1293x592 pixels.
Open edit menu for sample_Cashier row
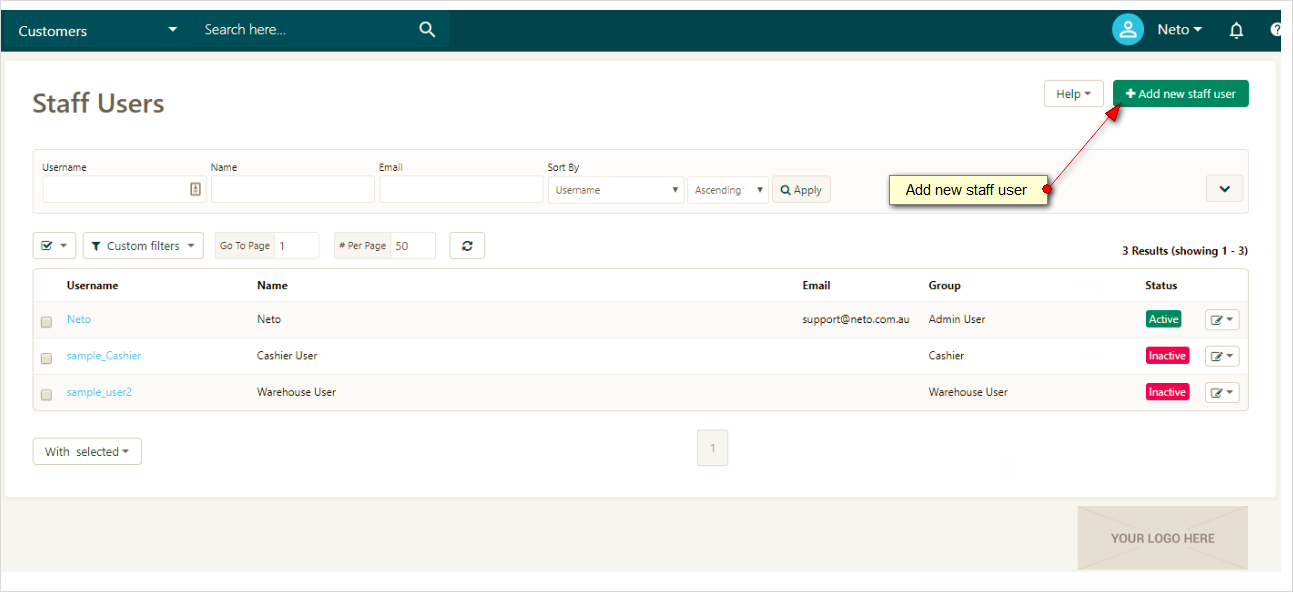[1221, 356]
